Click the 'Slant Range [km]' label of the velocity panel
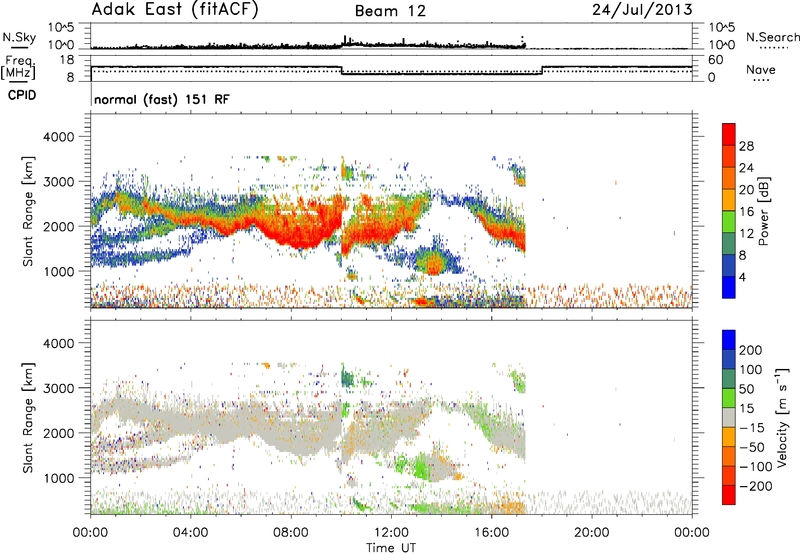This screenshot has height=554, width=800. click(x=28, y=417)
